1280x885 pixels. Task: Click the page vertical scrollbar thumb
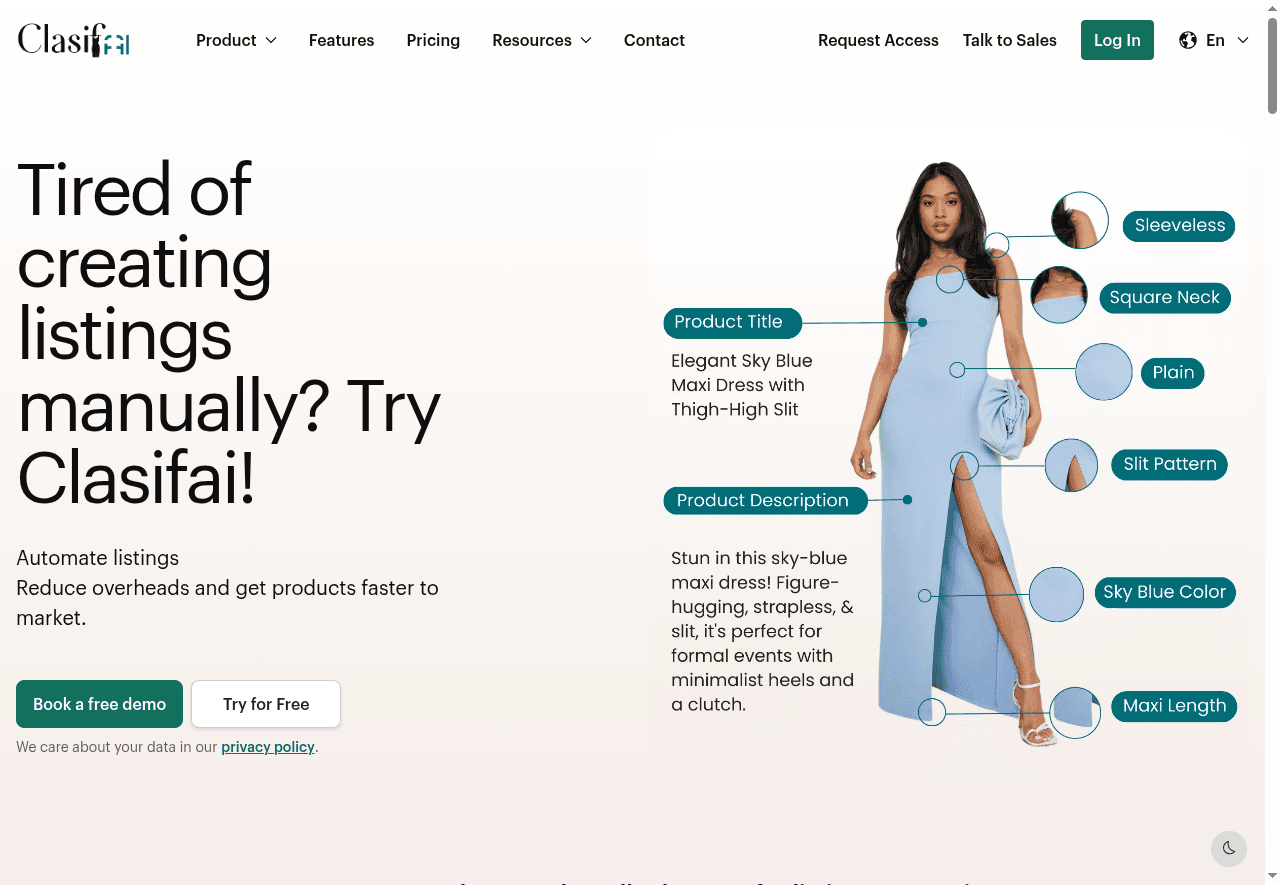click(x=1272, y=61)
